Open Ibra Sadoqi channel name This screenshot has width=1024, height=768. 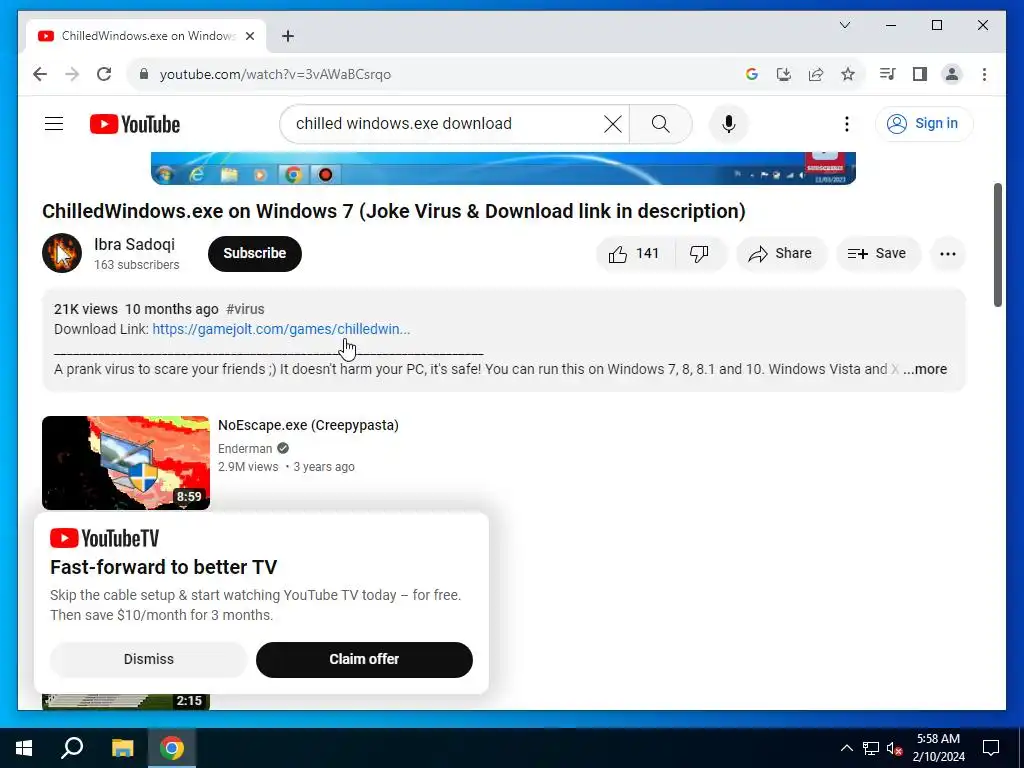(x=135, y=244)
